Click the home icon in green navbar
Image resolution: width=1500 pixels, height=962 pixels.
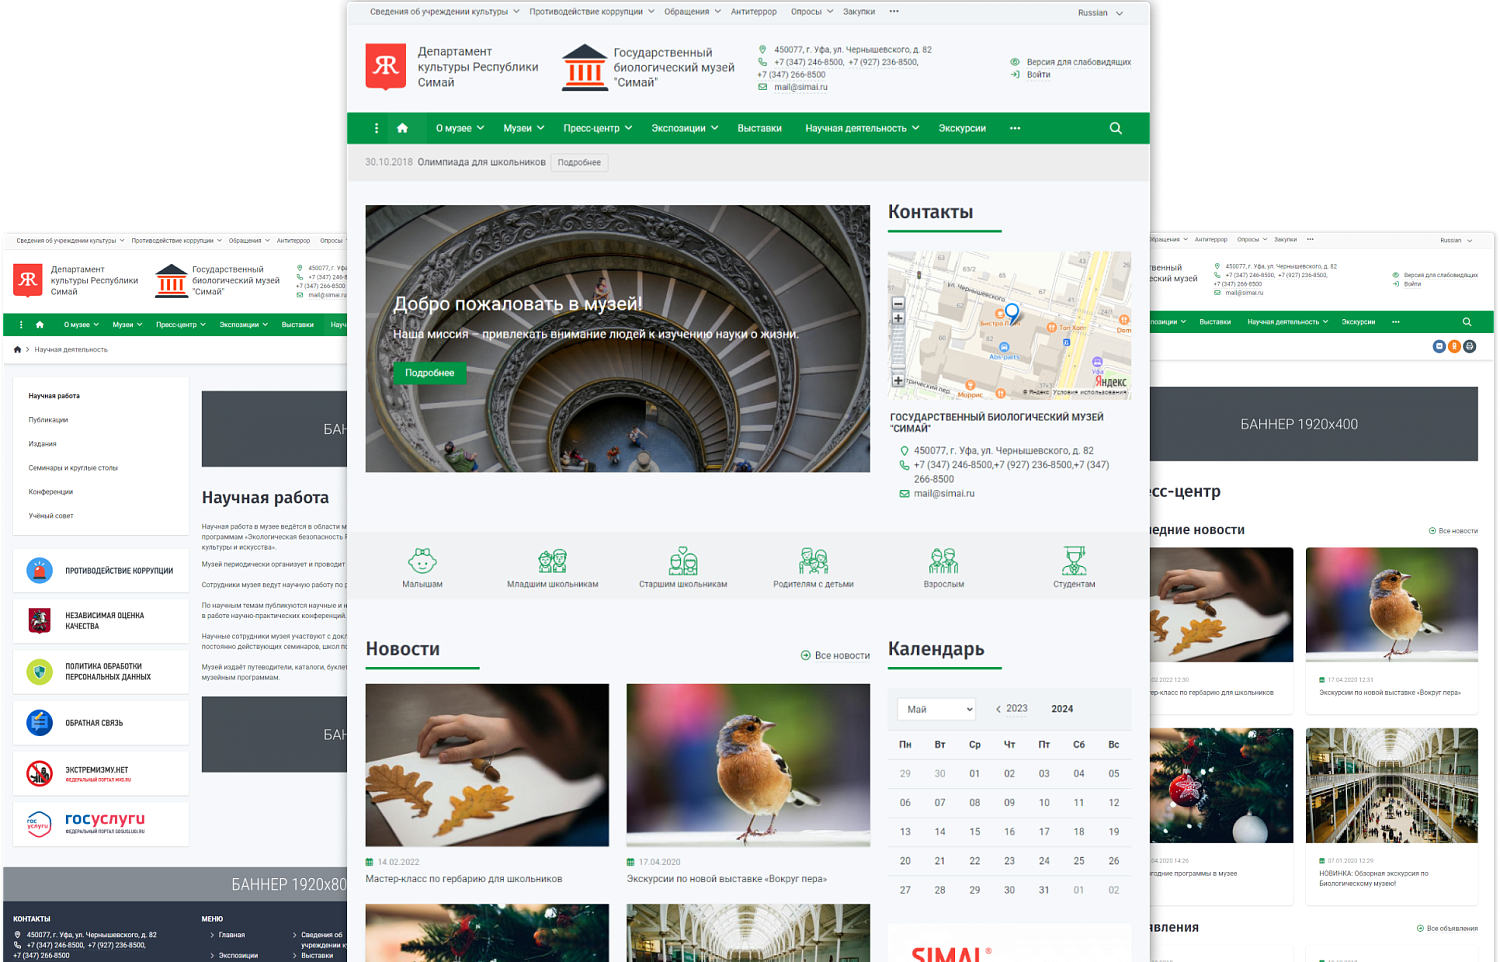click(402, 128)
